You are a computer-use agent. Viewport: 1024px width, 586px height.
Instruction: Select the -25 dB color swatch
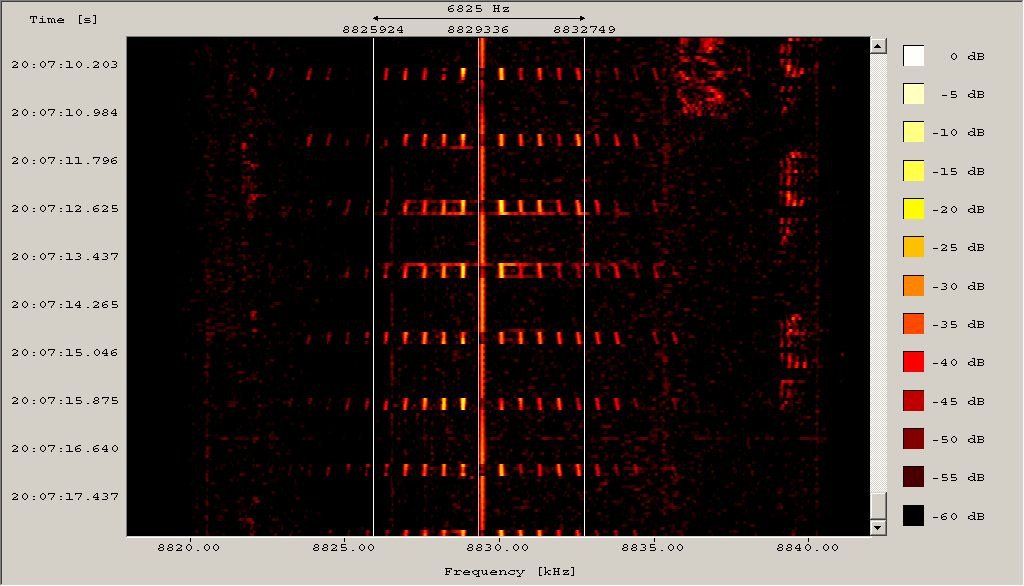914,247
